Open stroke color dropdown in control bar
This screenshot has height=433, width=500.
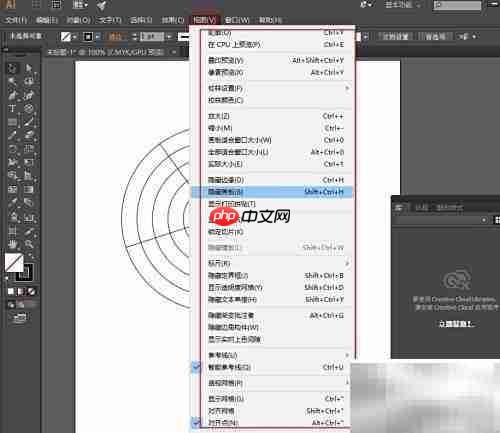point(98,36)
